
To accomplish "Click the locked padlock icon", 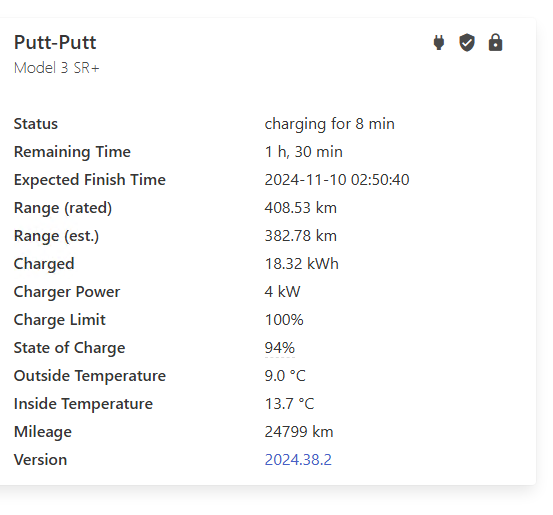I will (495, 43).
